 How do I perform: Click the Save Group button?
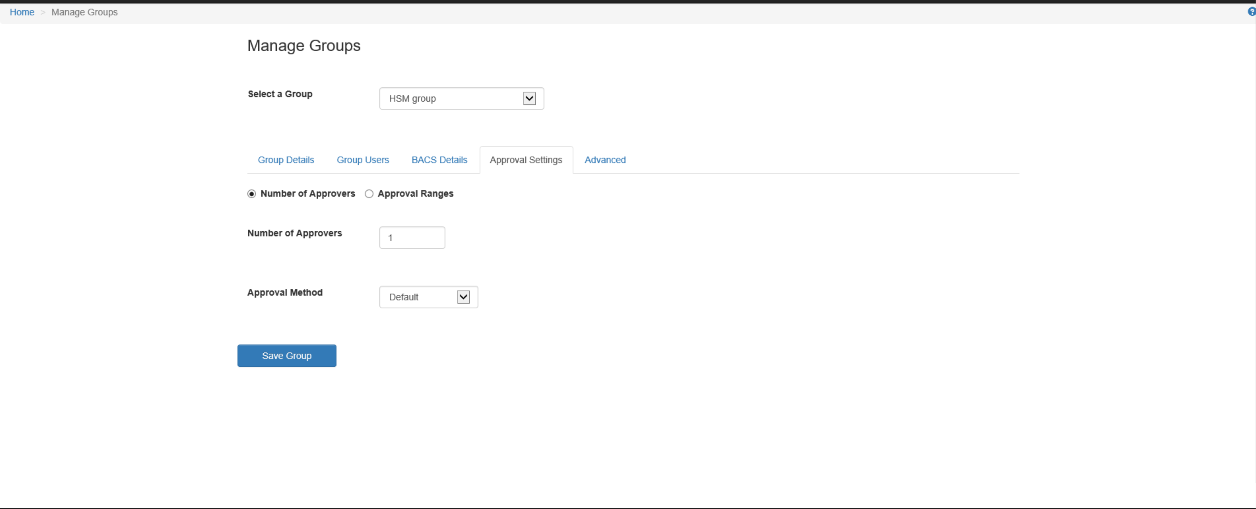pyautogui.click(x=287, y=356)
